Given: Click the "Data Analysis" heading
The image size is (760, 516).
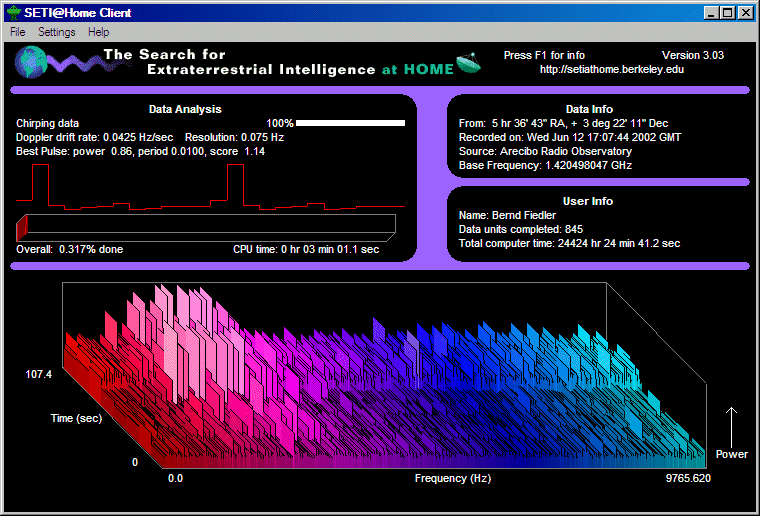Looking at the screenshot, I should click(x=185, y=109).
